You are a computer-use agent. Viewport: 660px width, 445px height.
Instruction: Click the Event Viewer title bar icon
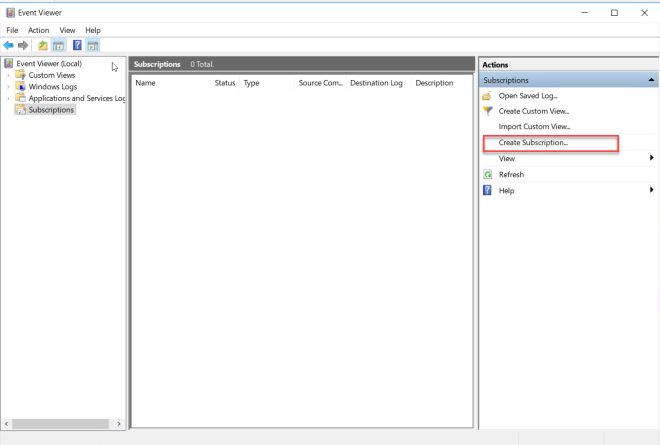tap(10, 13)
